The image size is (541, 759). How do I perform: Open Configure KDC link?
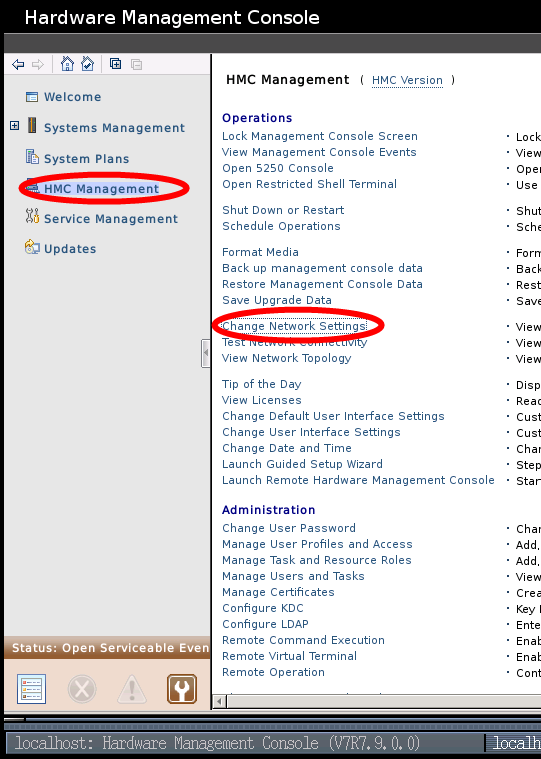coord(263,608)
